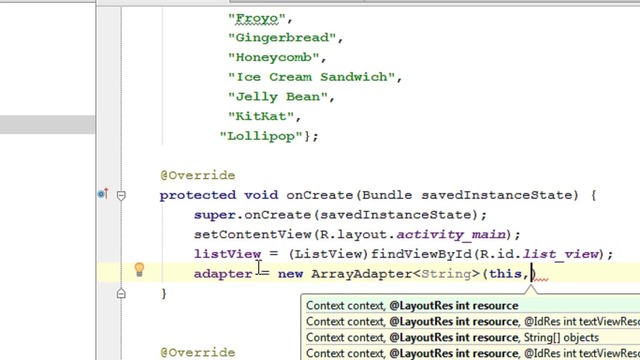Collapse the onCreate method fold marker
The image size is (640, 360).
click(x=121, y=196)
